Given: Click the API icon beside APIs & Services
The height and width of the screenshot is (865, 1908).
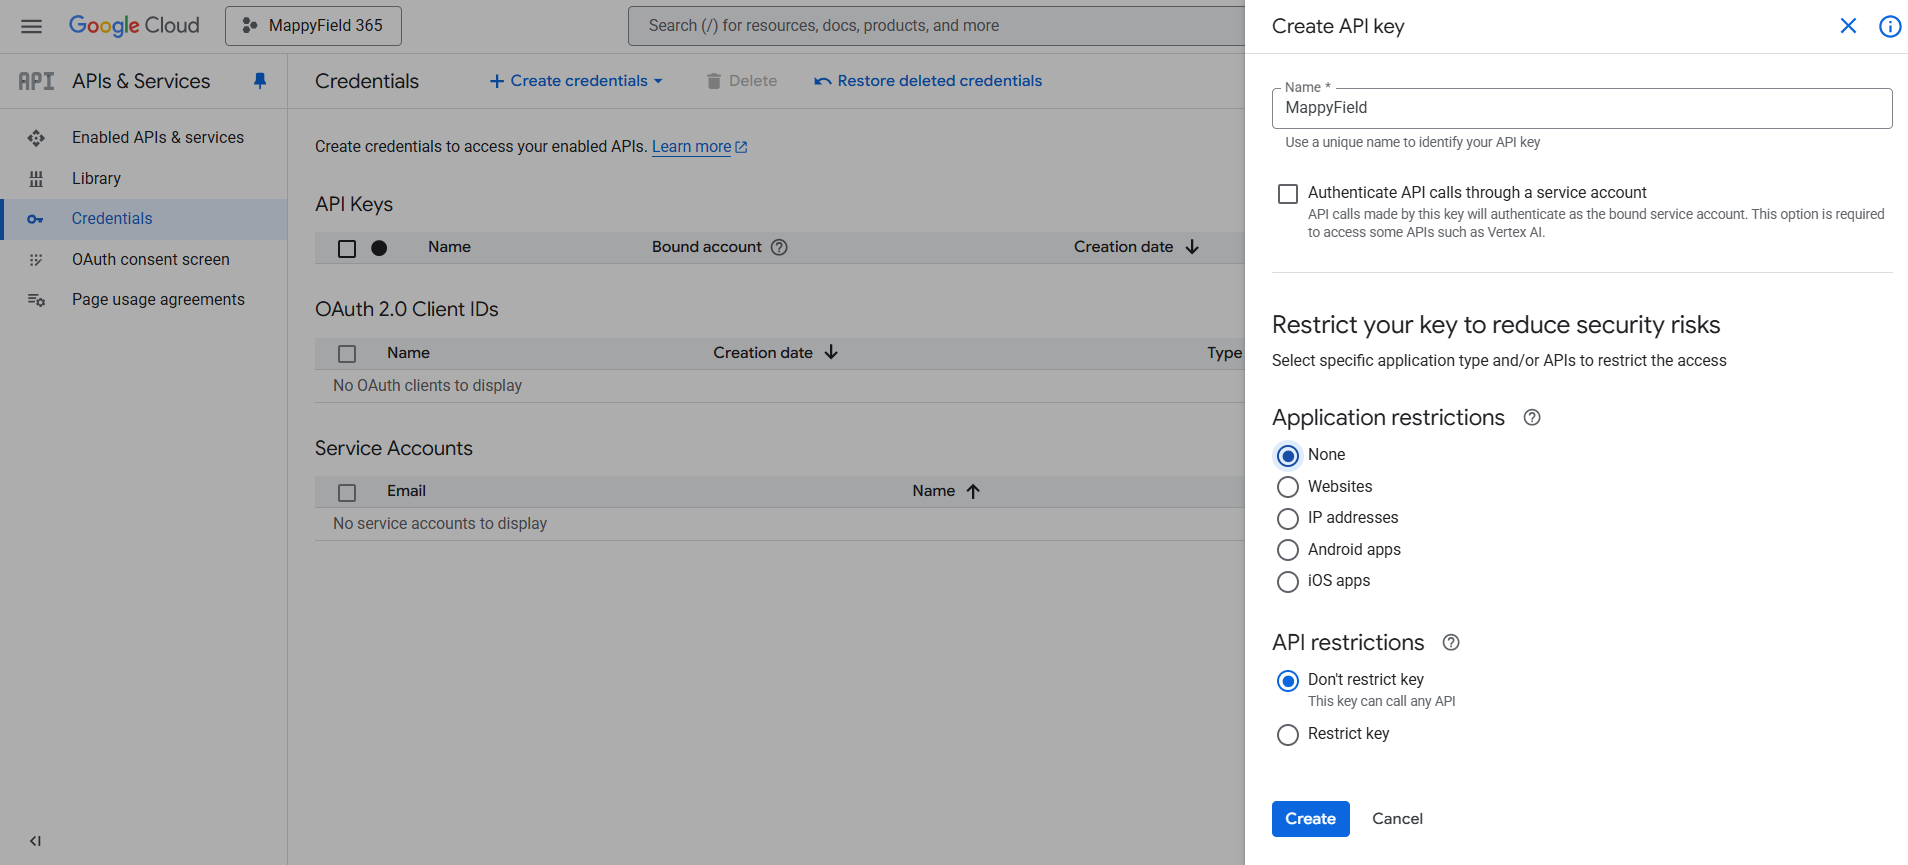Looking at the screenshot, I should click(x=36, y=81).
